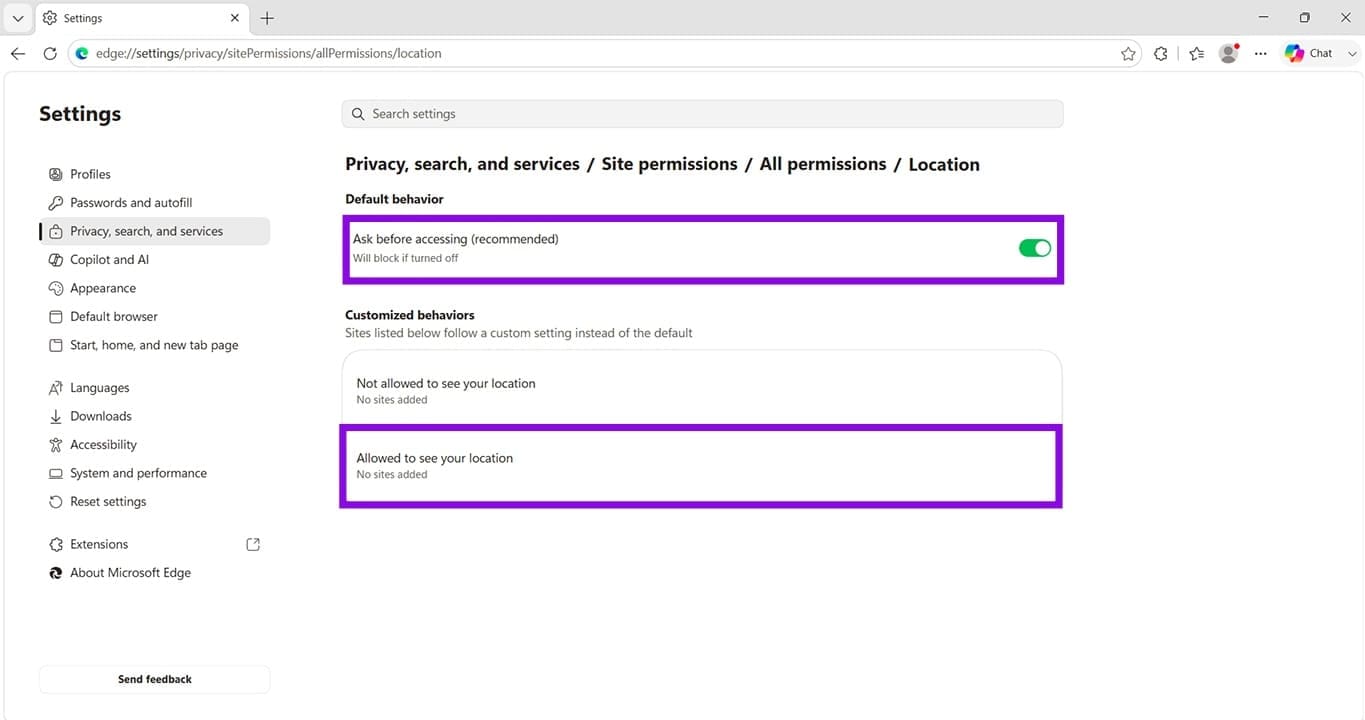This screenshot has width=1365, height=720.
Task: Click the Extensions external link icon
Action: 253,544
